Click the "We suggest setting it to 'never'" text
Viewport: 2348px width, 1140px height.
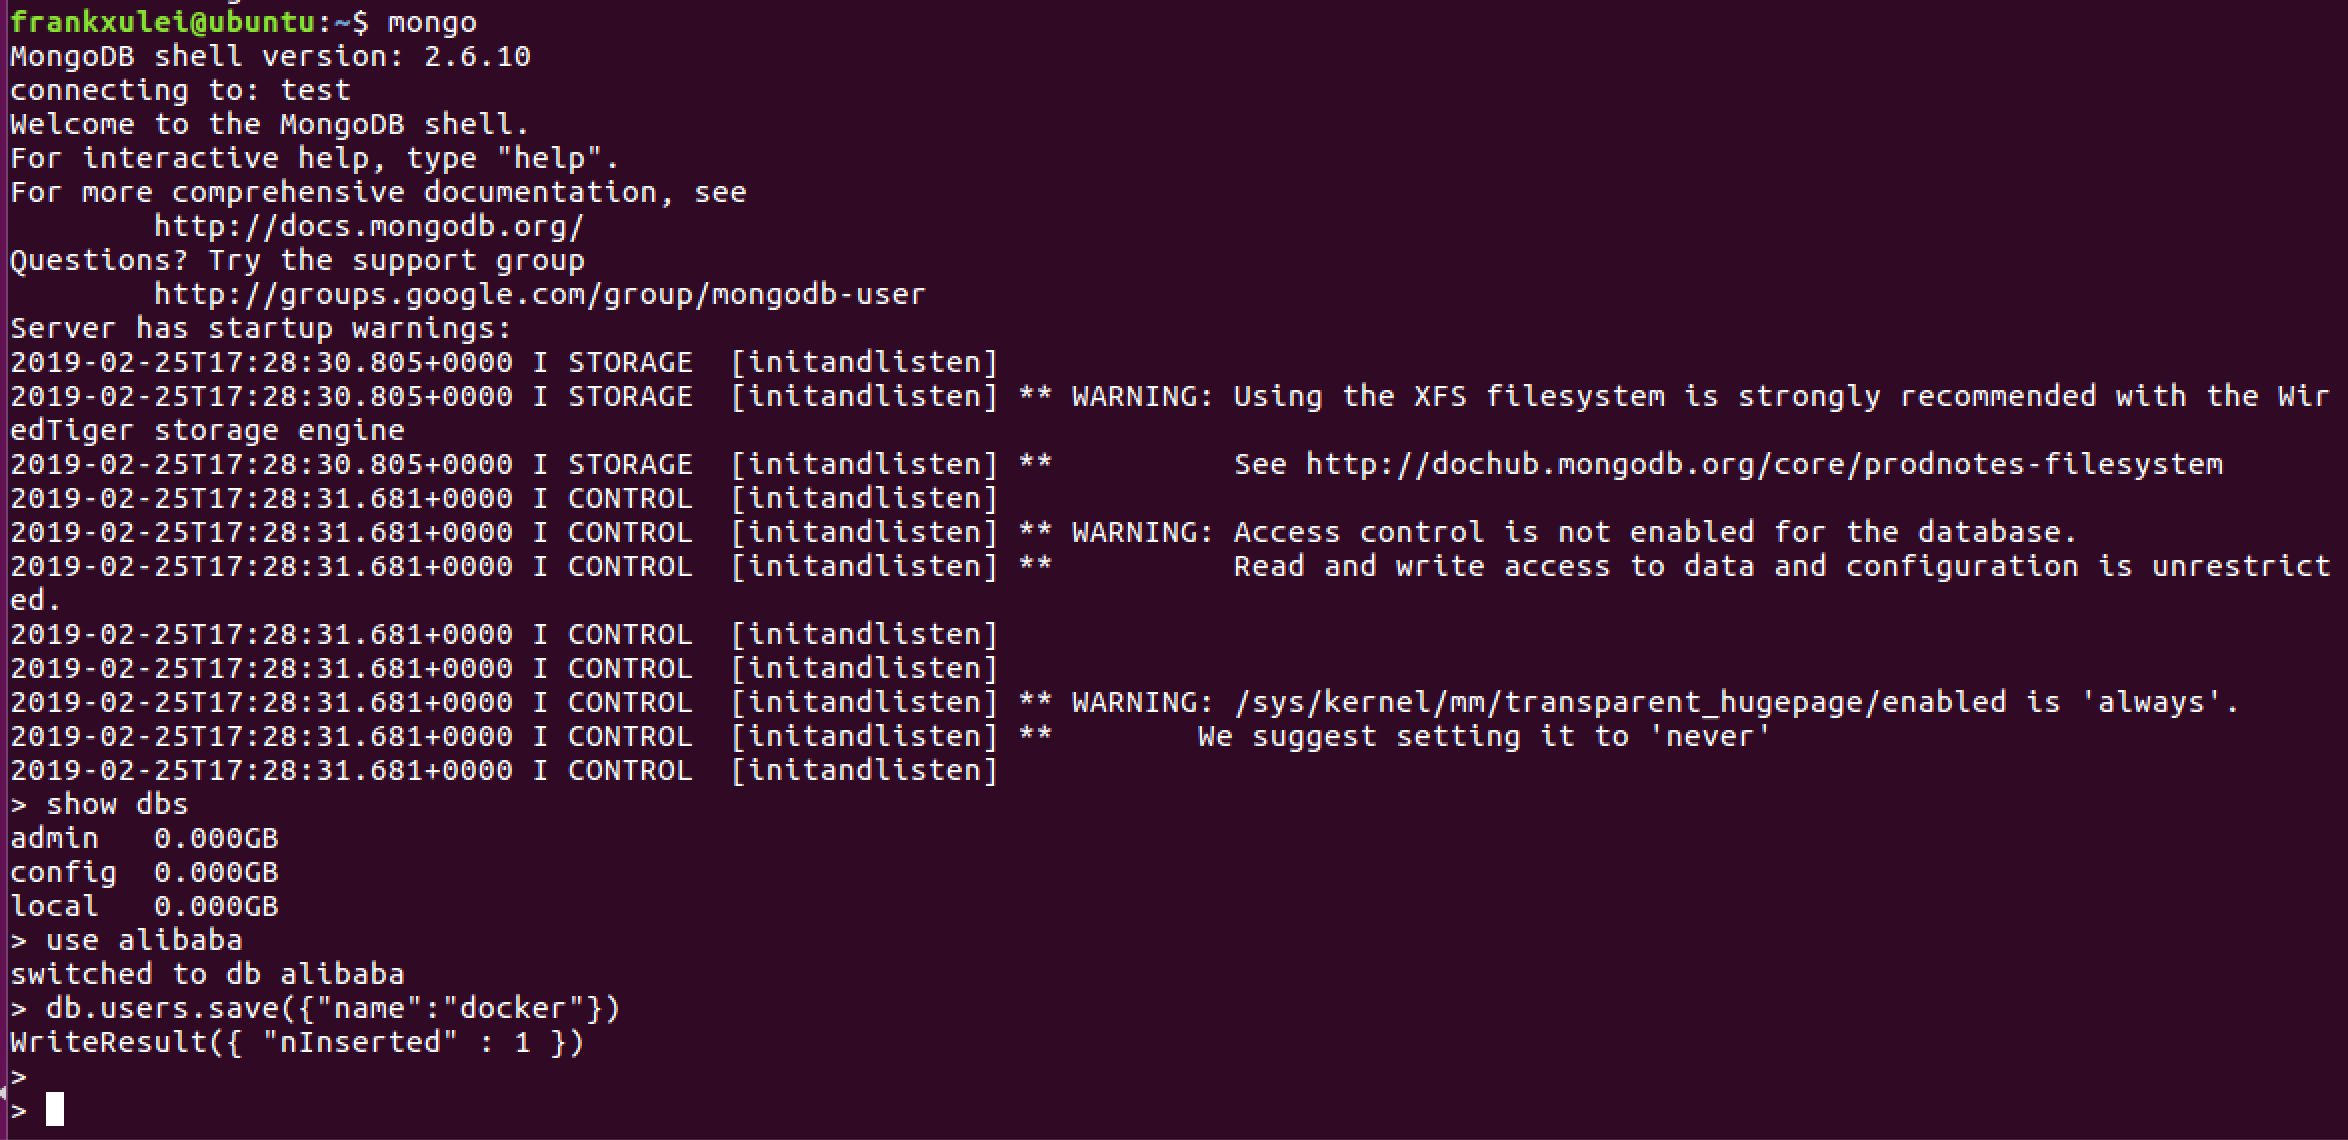click(1484, 737)
